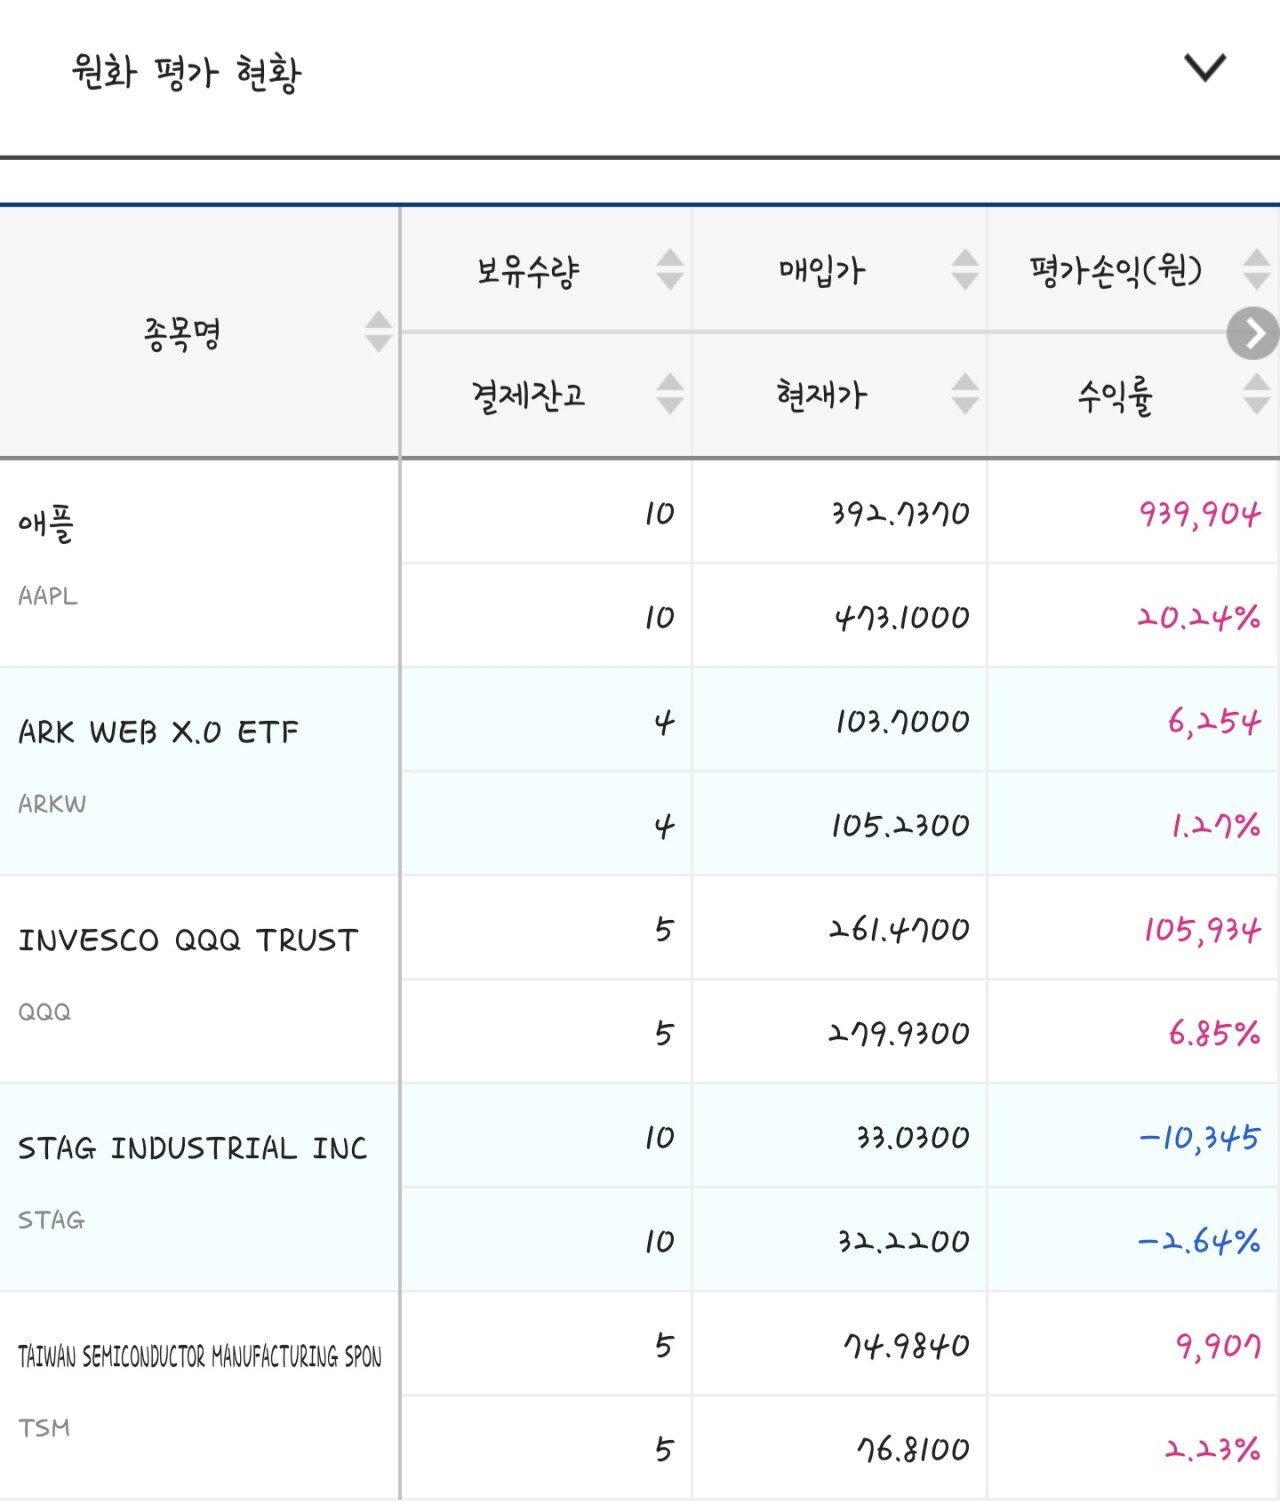Click the 수익률 column header label
Screen dimensions: 1280x1504
(1115, 396)
